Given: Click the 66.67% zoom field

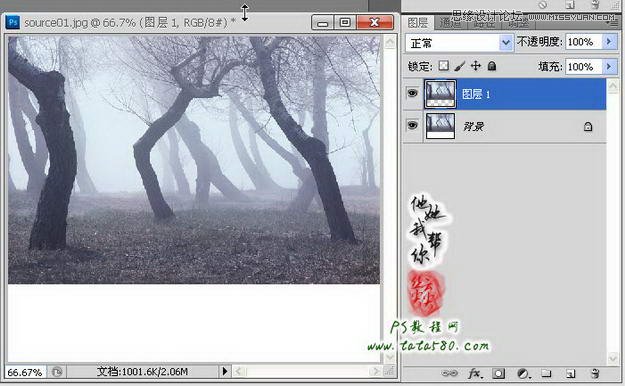Looking at the screenshot, I should [25, 372].
